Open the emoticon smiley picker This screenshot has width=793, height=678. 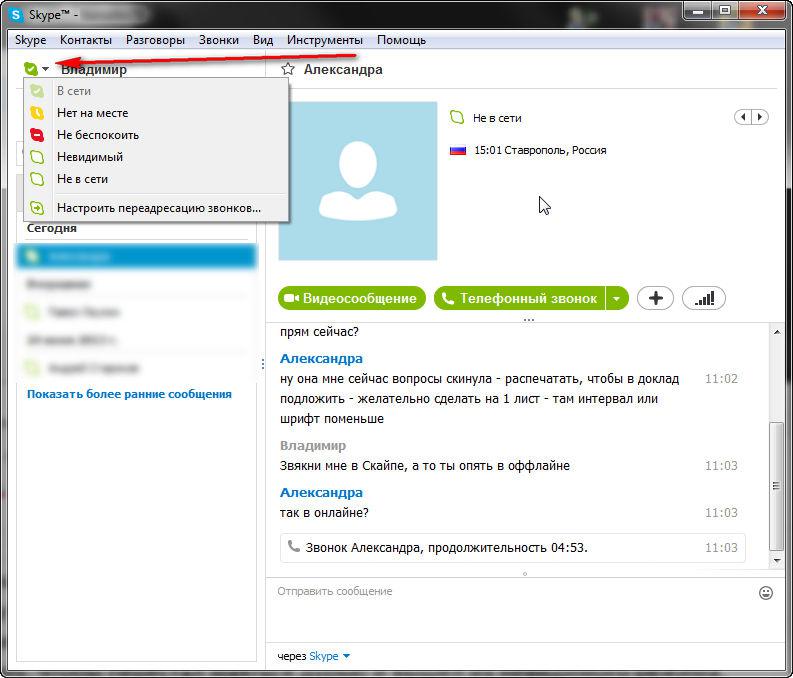pos(766,593)
